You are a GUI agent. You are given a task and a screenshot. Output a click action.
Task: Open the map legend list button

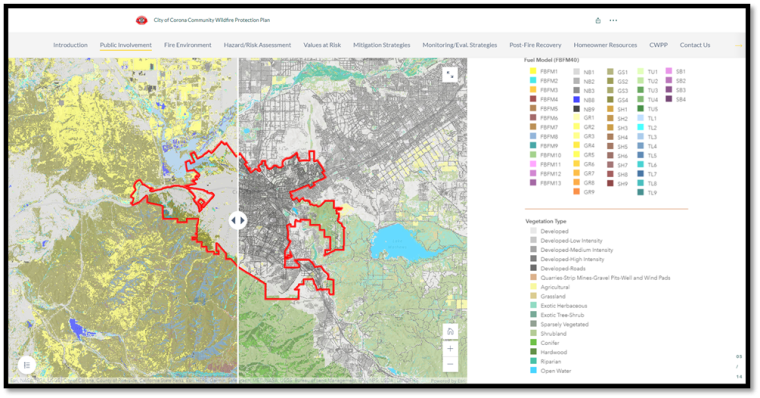(x=27, y=365)
